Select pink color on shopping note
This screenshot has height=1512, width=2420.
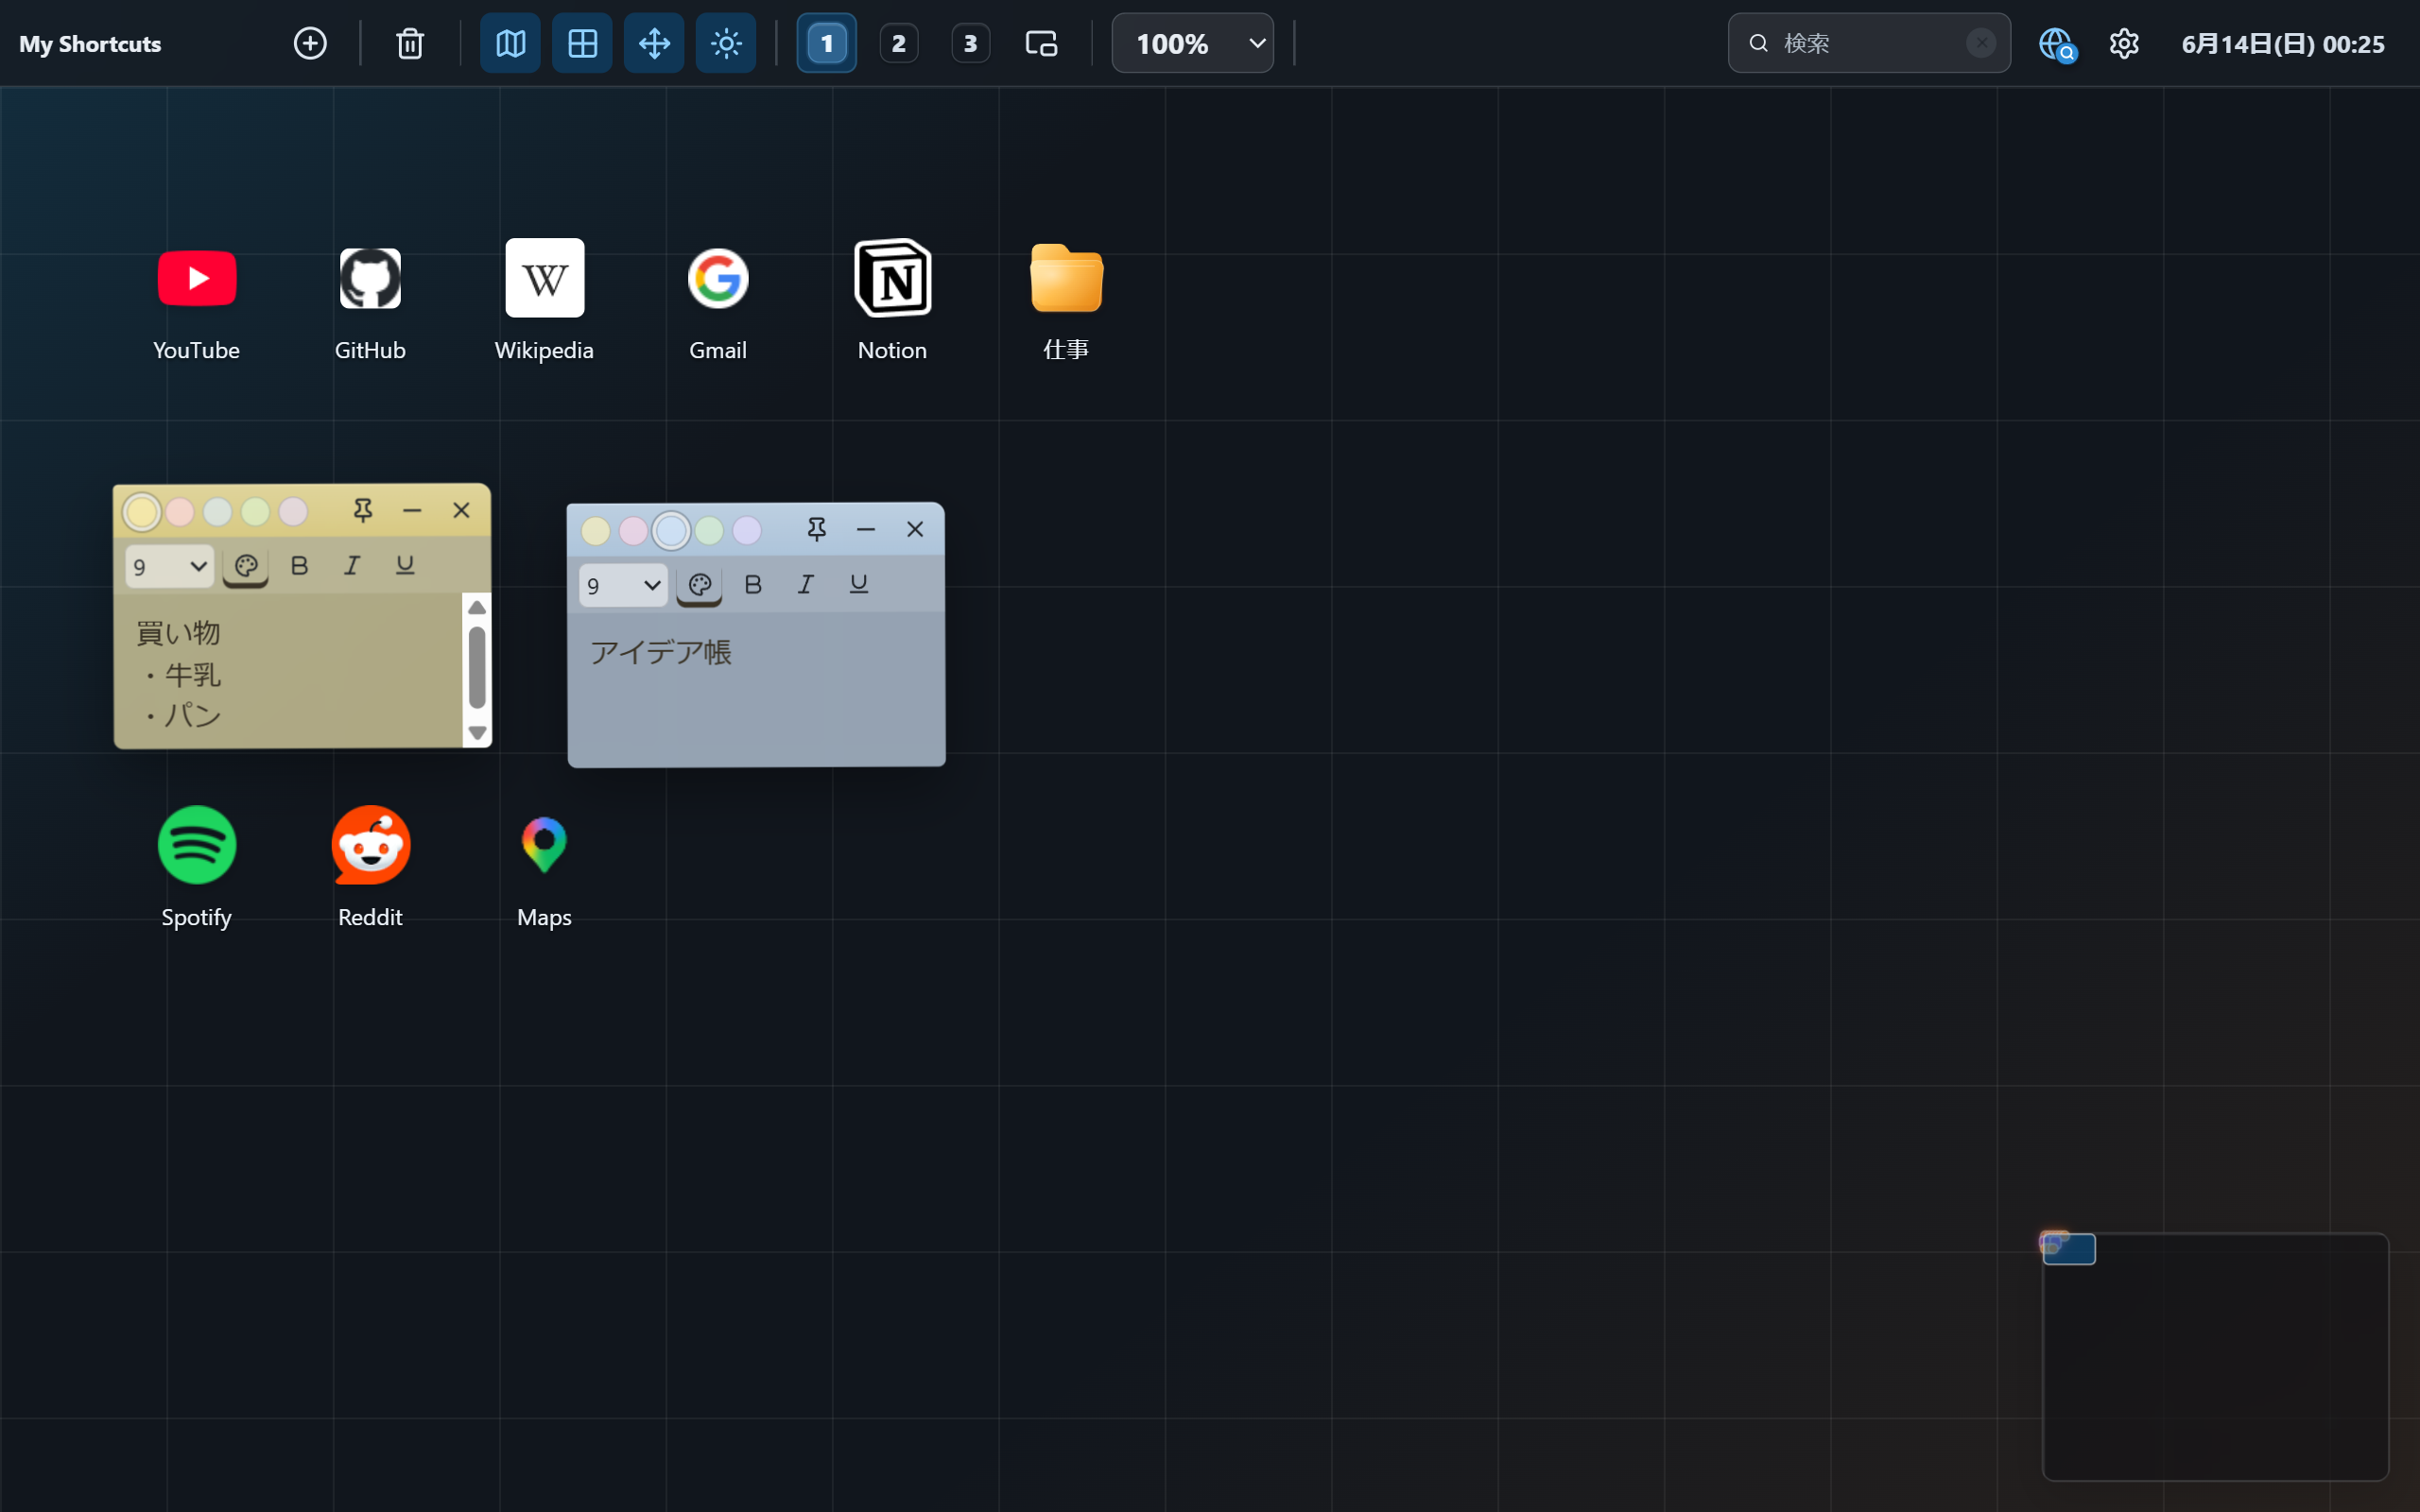click(180, 512)
